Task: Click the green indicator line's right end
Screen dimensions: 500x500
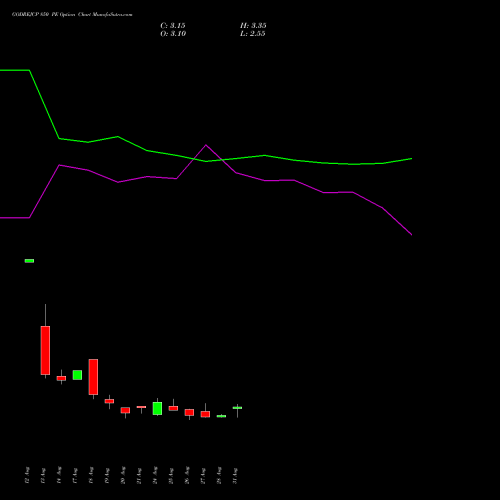Action: click(411, 159)
